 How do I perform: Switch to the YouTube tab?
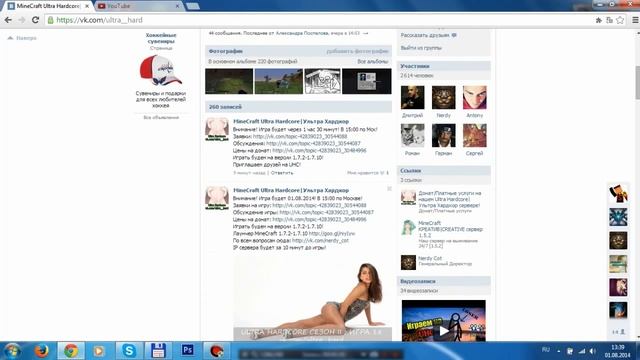pyautogui.click(x=137, y=6)
